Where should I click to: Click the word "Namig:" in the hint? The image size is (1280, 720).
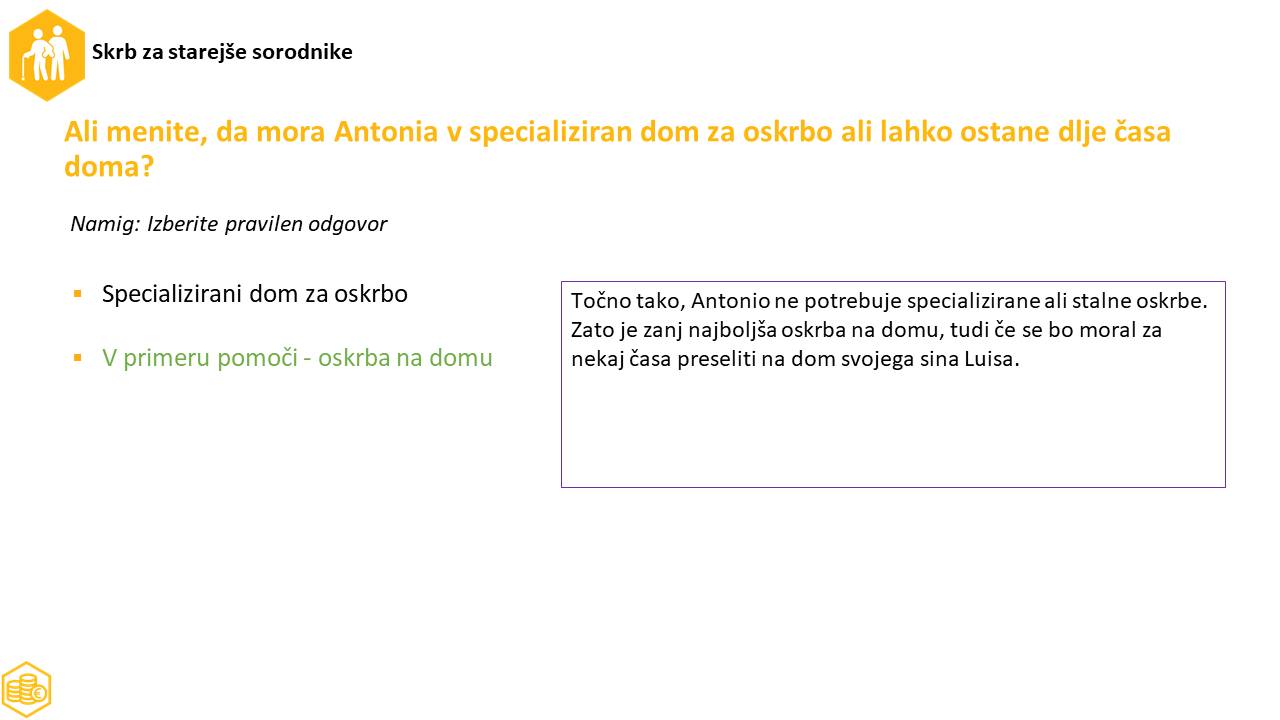pyautogui.click(x=104, y=224)
